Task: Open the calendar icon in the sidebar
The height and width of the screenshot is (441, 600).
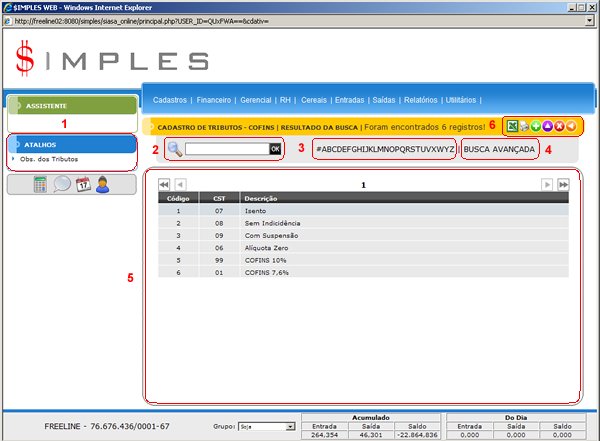Action: pyautogui.click(x=83, y=184)
